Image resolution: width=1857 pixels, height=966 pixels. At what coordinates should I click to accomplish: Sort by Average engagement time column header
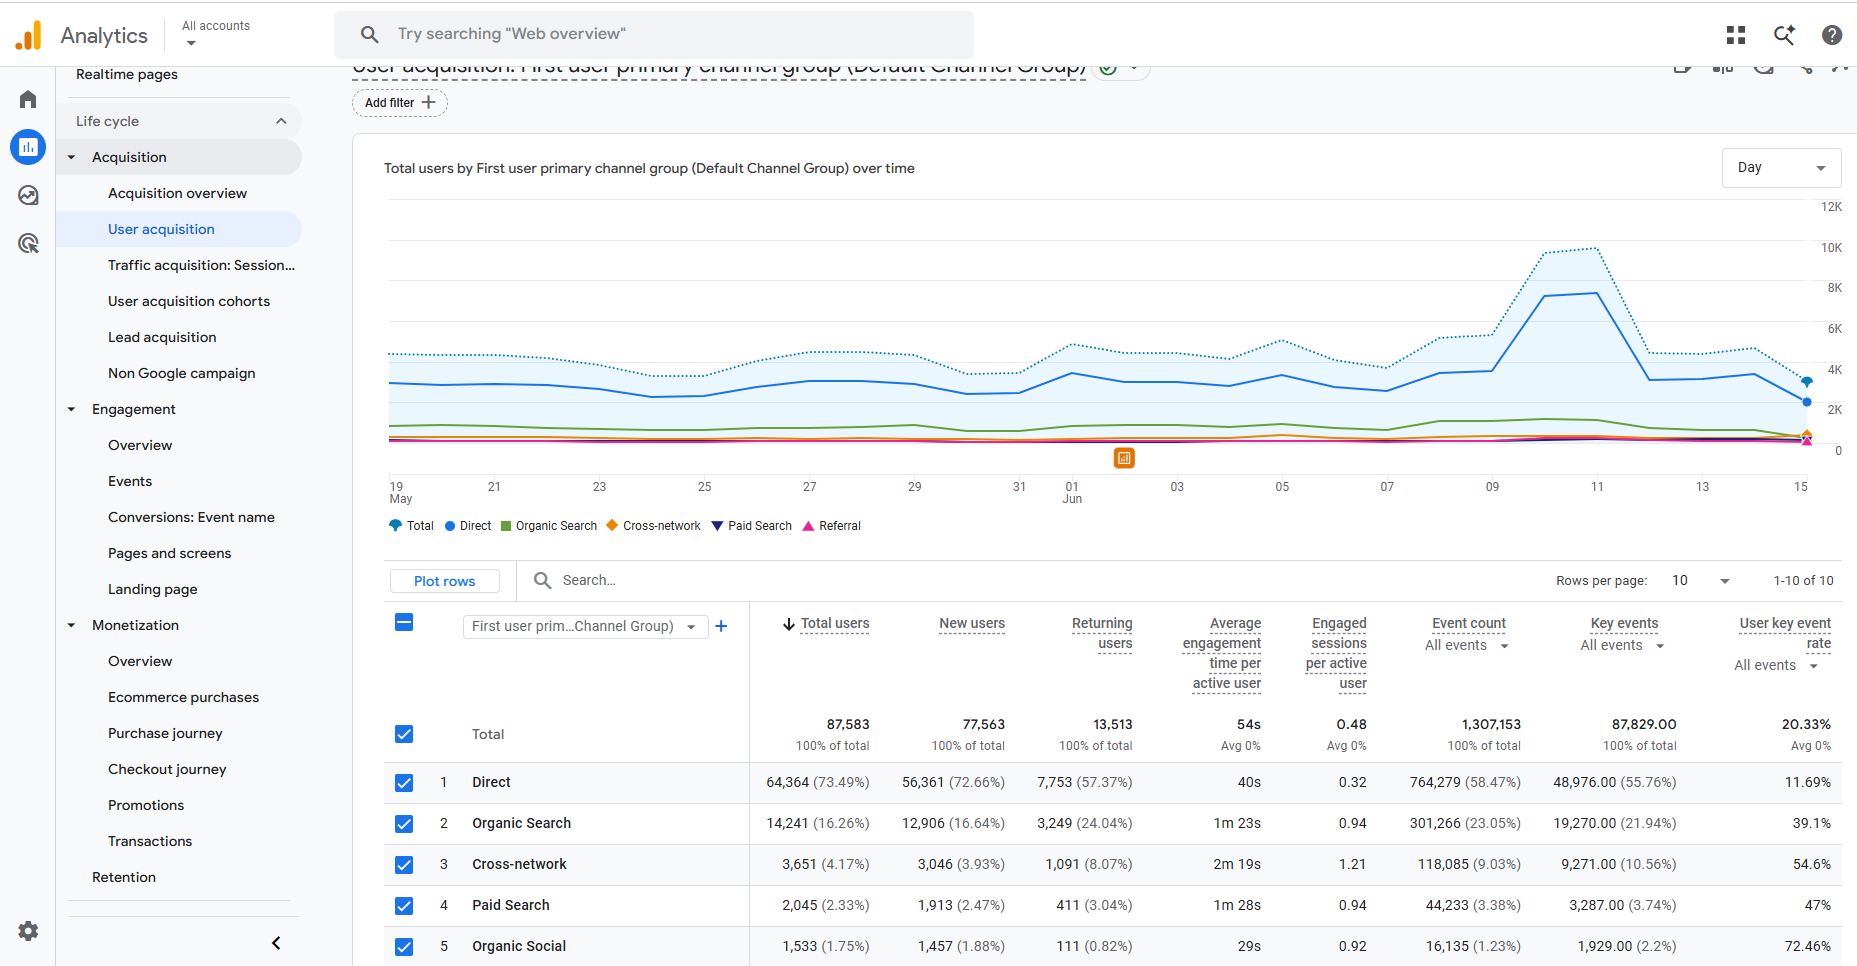click(1222, 654)
